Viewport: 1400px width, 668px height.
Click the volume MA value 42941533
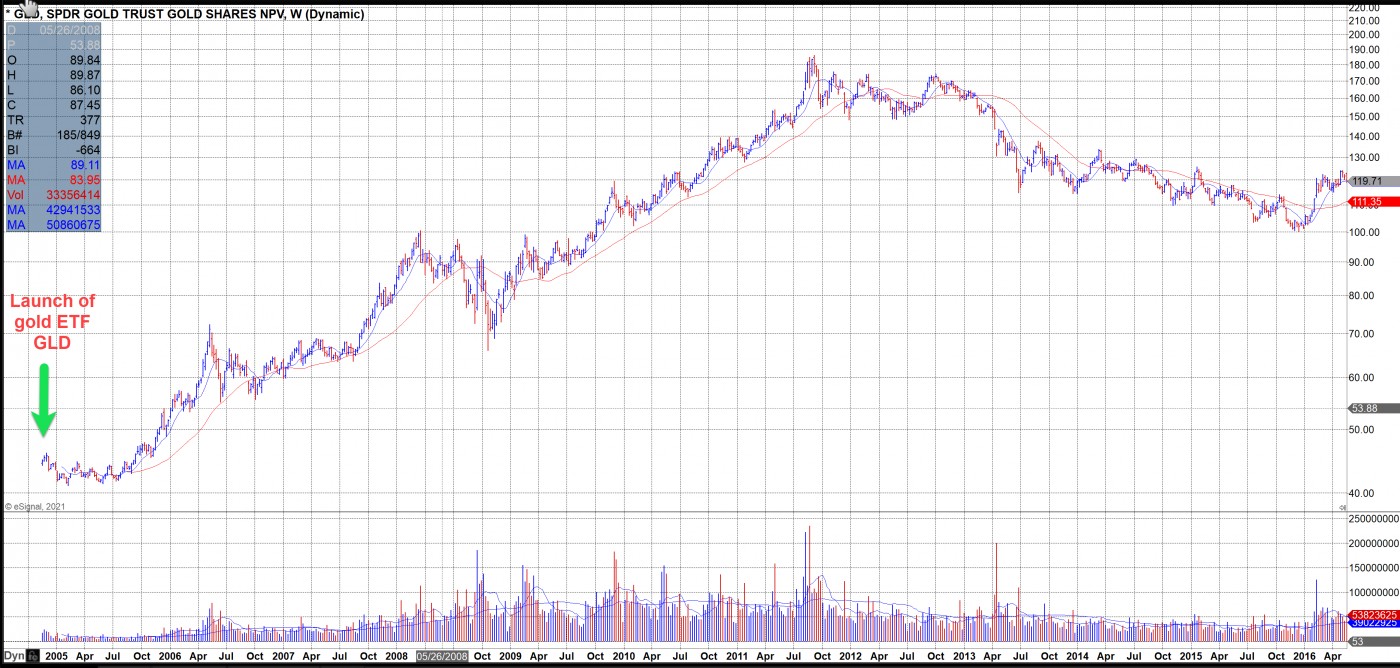[x=74, y=210]
